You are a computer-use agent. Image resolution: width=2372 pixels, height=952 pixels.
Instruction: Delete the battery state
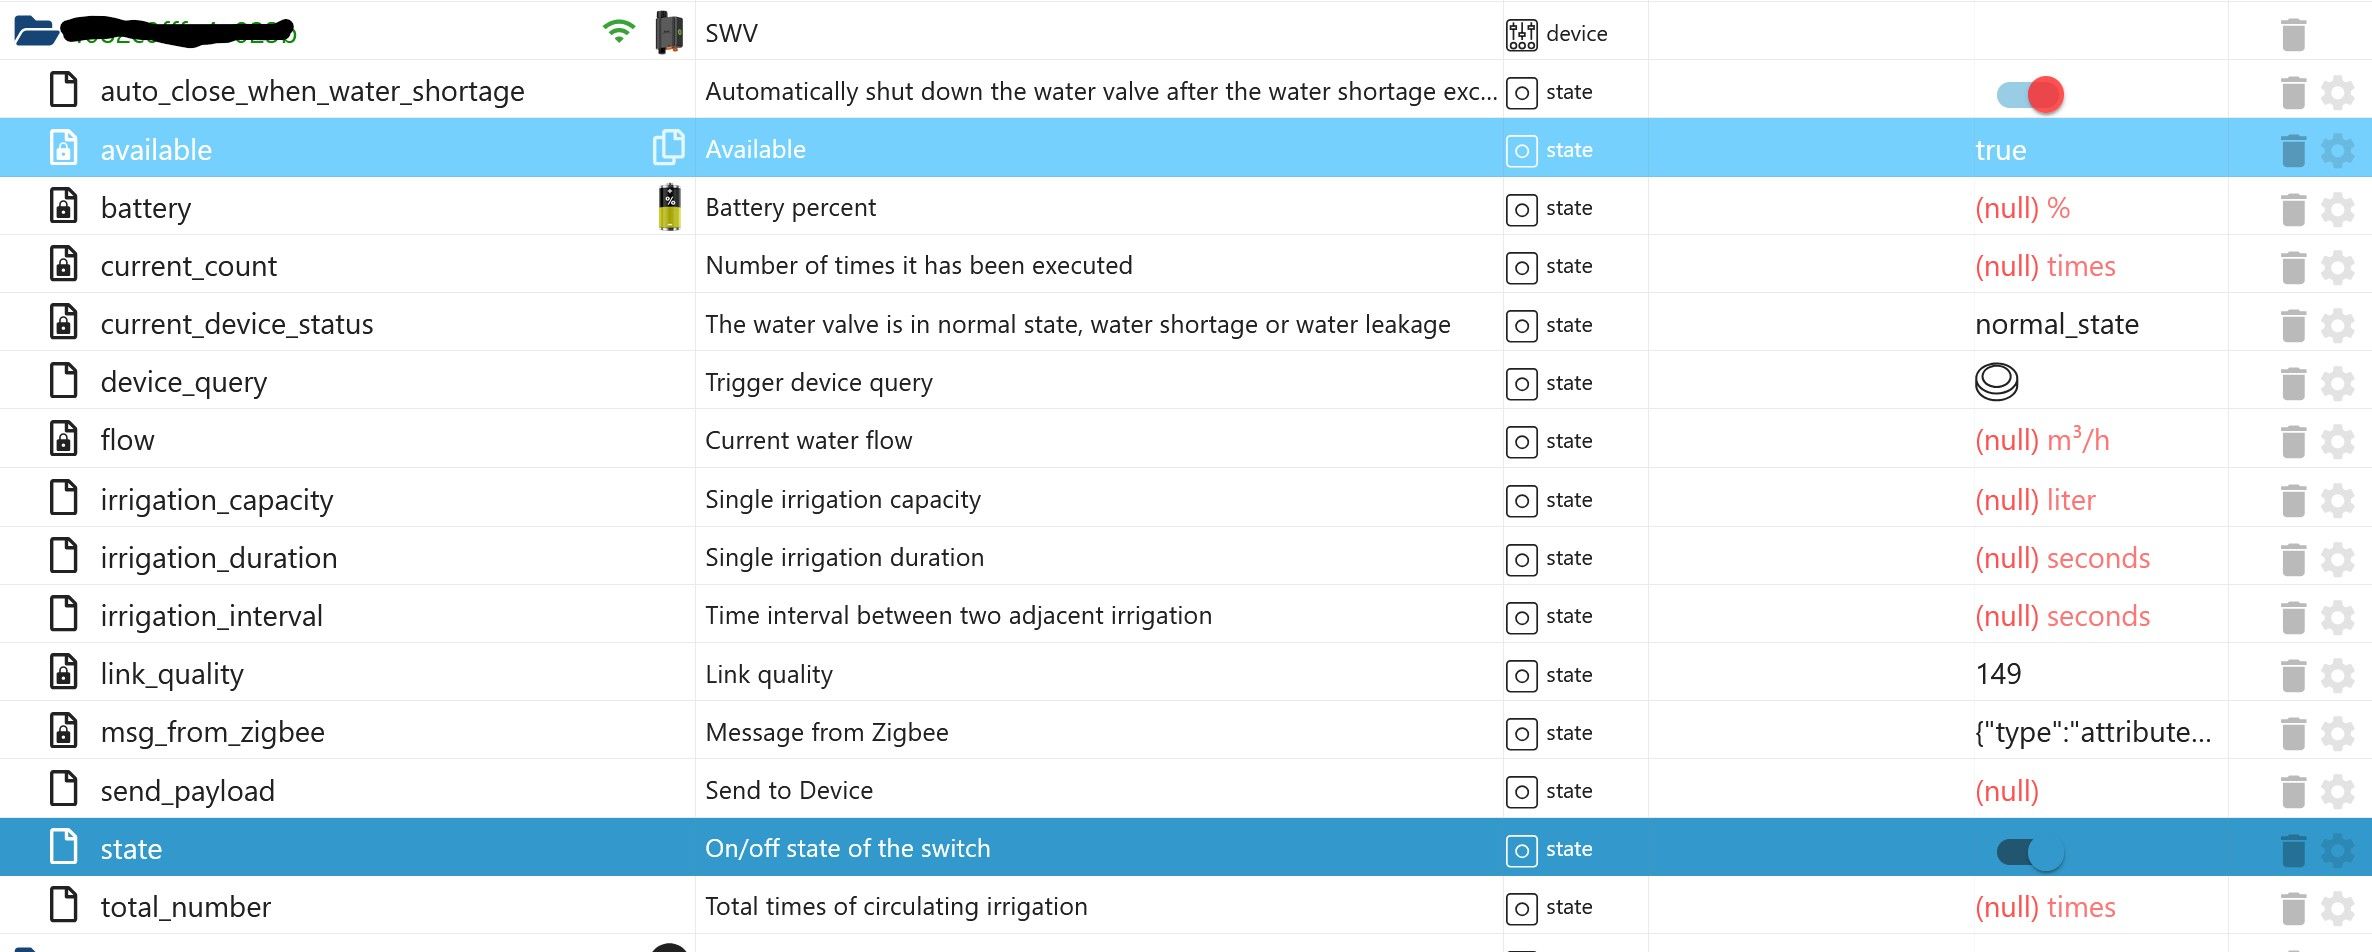[2293, 209]
